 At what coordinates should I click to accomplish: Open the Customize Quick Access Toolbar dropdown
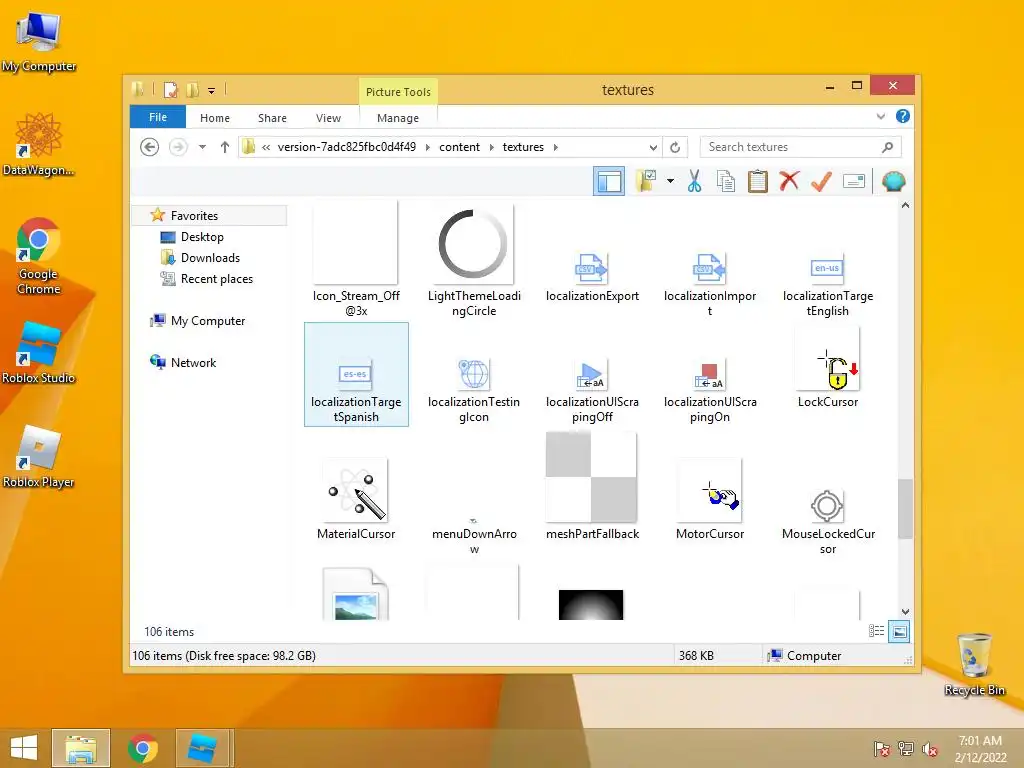coord(212,91)
